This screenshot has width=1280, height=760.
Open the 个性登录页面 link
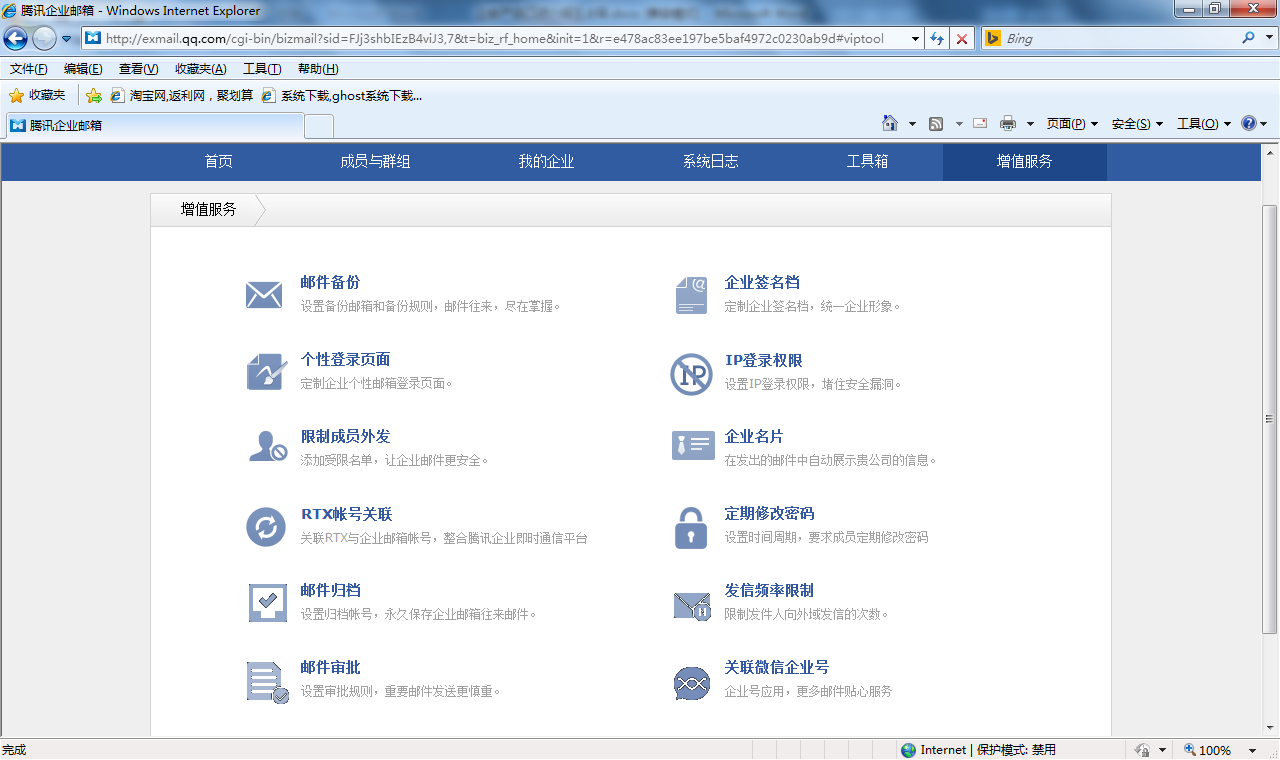click(345, 360)
